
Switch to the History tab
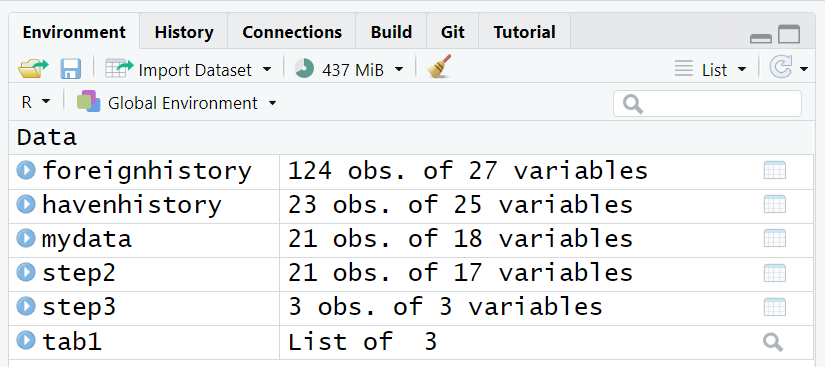[184, 32]
